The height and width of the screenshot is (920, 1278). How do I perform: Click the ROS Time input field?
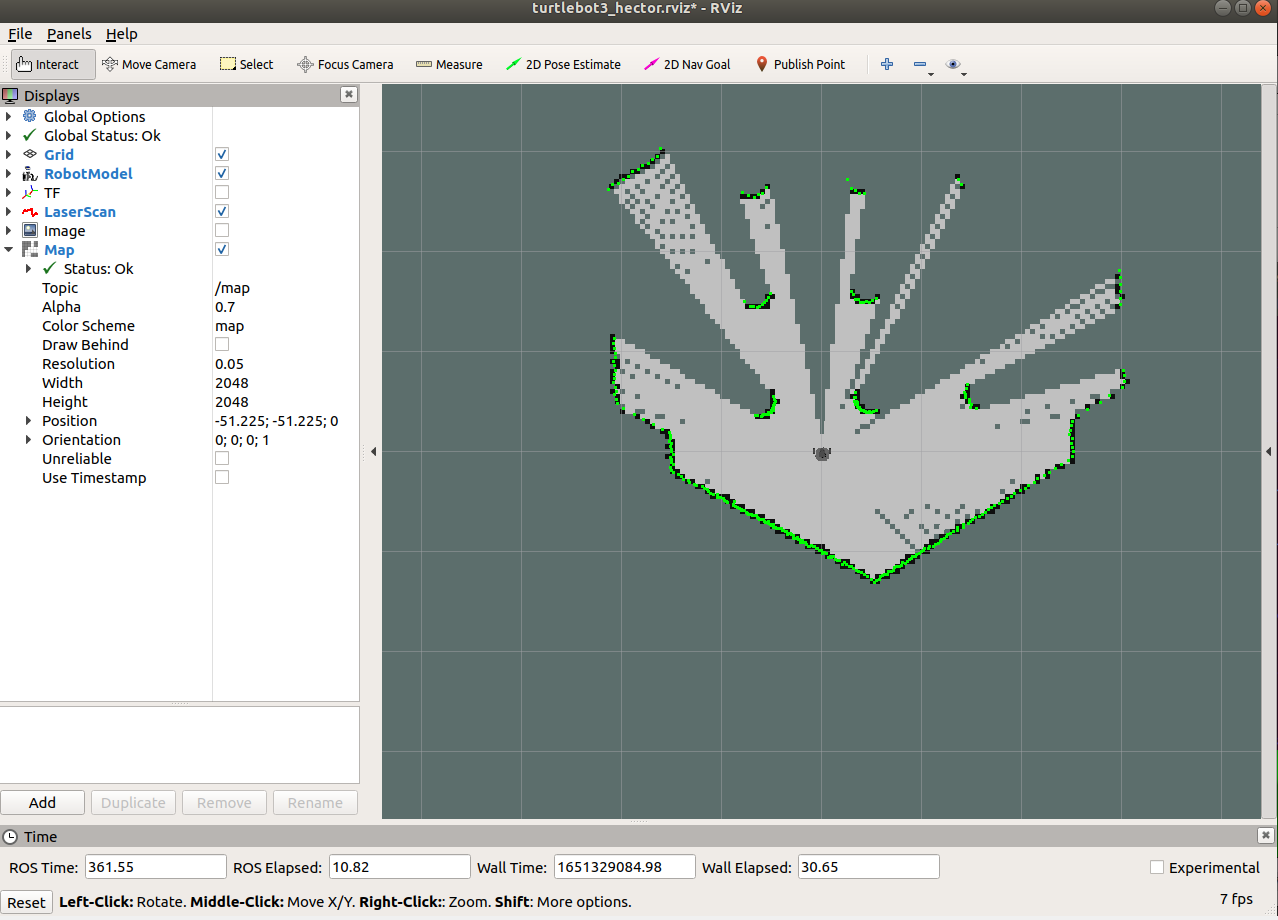(155, 866)
